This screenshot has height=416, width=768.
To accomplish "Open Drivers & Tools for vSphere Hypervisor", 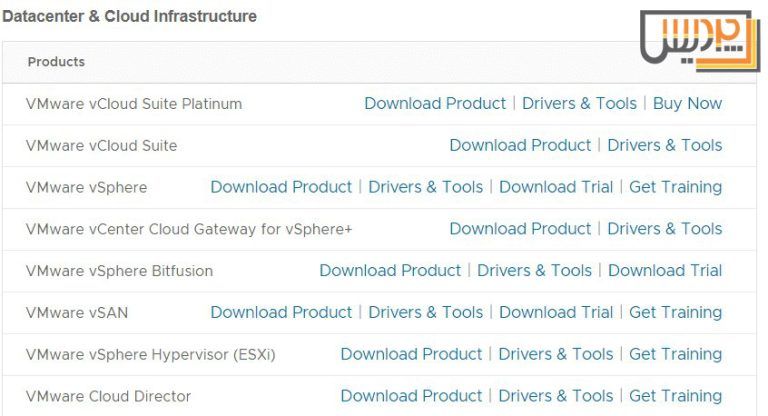I will click(555, 354).
